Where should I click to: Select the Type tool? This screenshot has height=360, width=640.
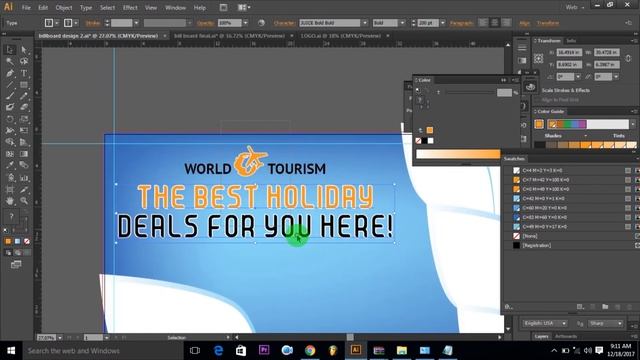tap(24, 73)
